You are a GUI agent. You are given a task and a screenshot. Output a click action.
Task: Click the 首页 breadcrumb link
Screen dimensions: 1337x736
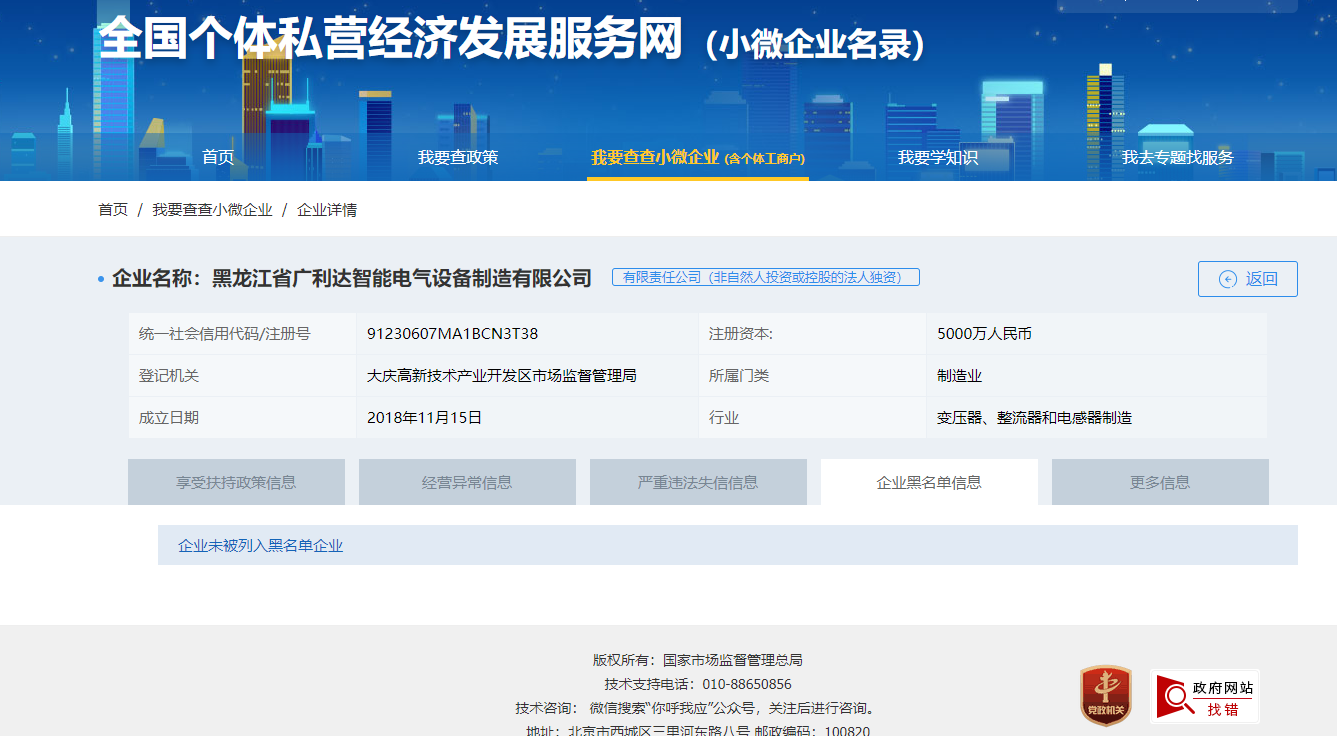113,210
